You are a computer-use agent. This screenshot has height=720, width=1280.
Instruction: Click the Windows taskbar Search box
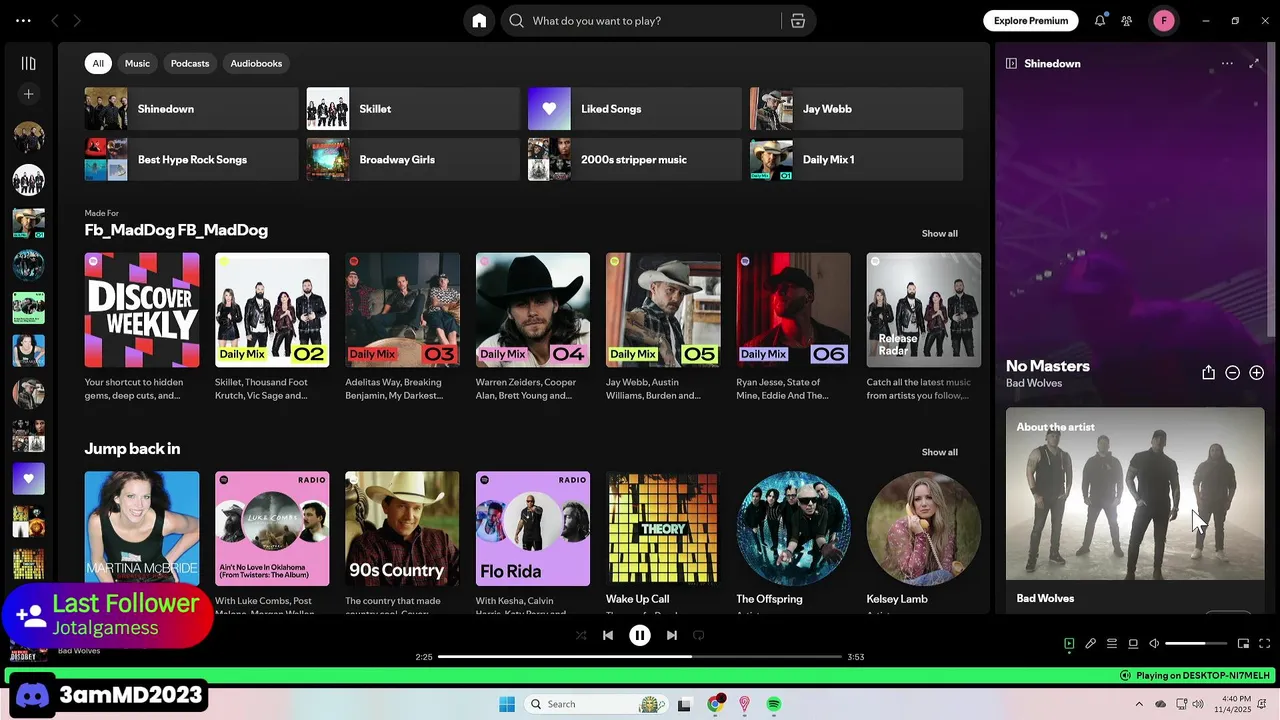tap(598, 704)
